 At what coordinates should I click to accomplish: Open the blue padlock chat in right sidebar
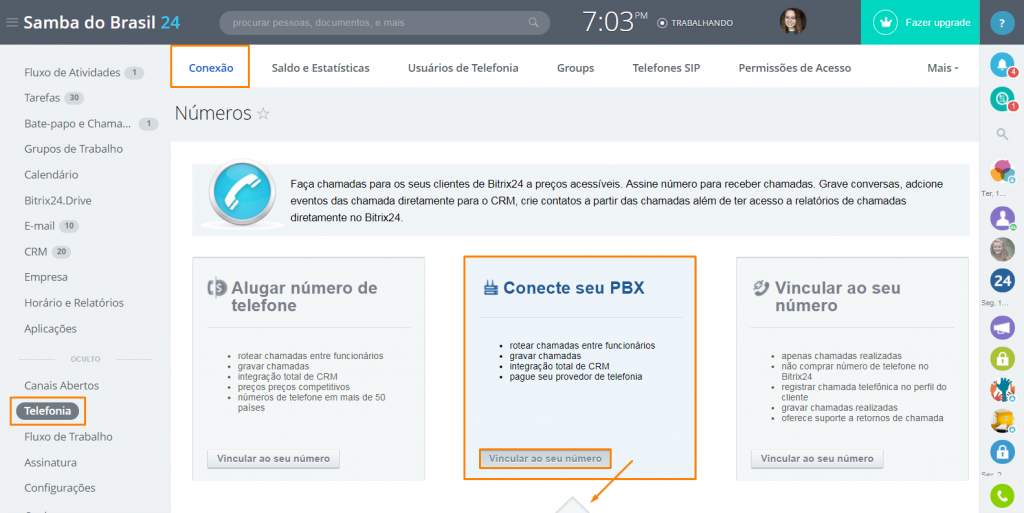click(1002, 452)
